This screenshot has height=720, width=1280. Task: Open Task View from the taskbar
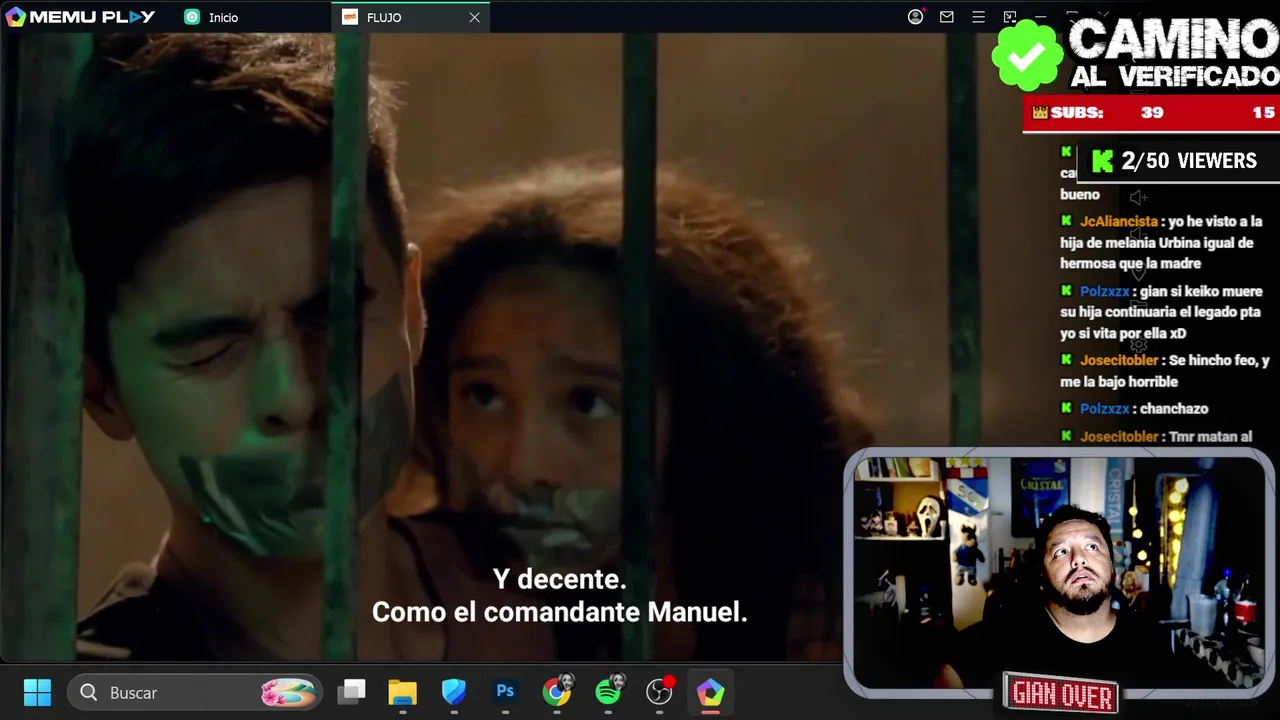[351, 692]
